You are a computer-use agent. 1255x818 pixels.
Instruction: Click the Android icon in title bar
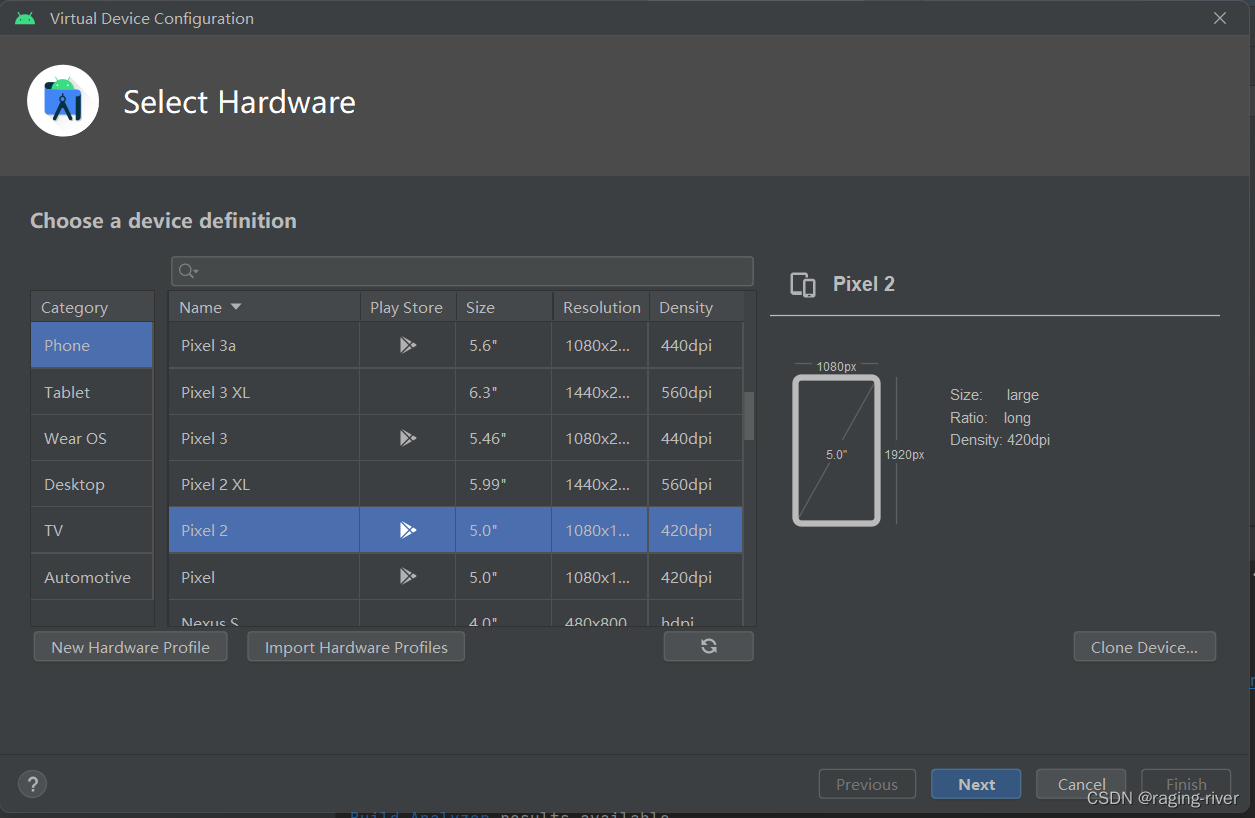coord(25,18)
